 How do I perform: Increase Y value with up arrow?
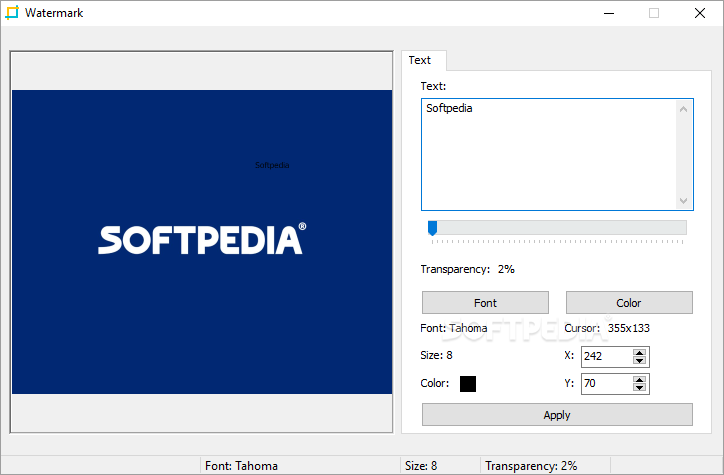(x=639, y=380)
